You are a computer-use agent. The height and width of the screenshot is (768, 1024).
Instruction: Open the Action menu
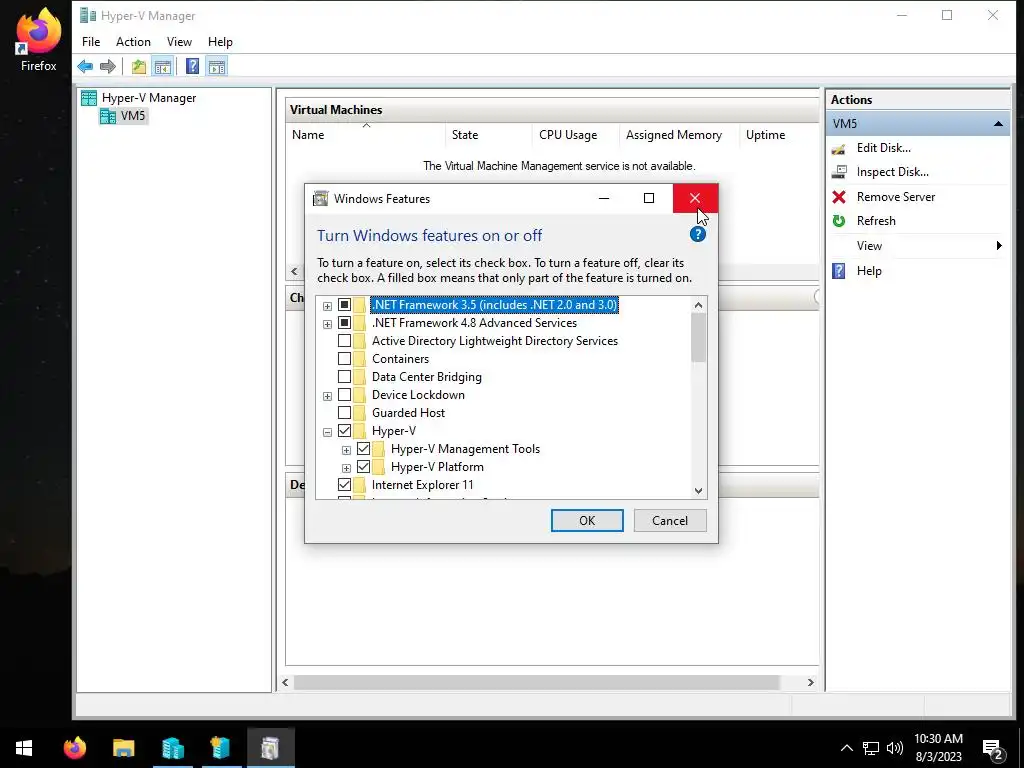133,42
